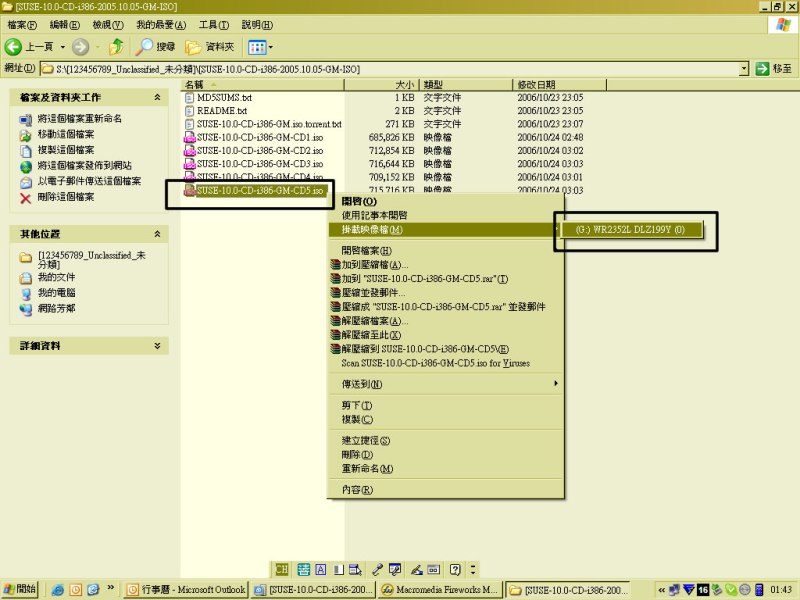
Task: Expand the 傳送到(N) submenu
Action: pyautogui.click(x=445, y=384)
